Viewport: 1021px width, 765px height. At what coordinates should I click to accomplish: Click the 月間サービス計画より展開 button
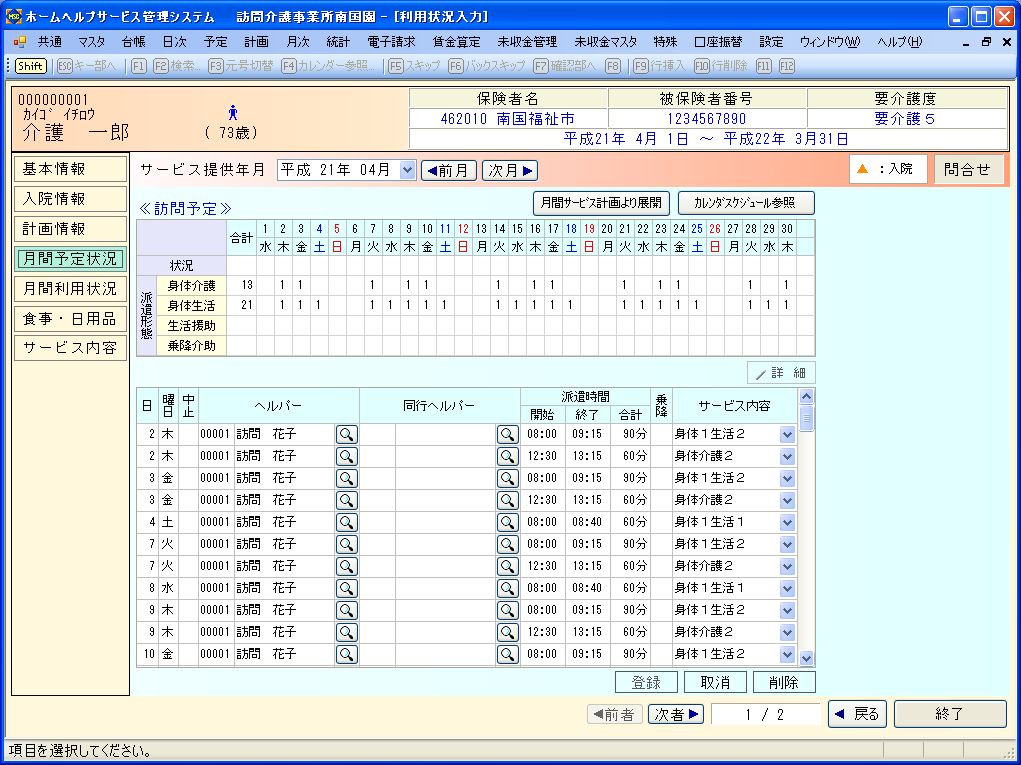[x=601, y=202]
